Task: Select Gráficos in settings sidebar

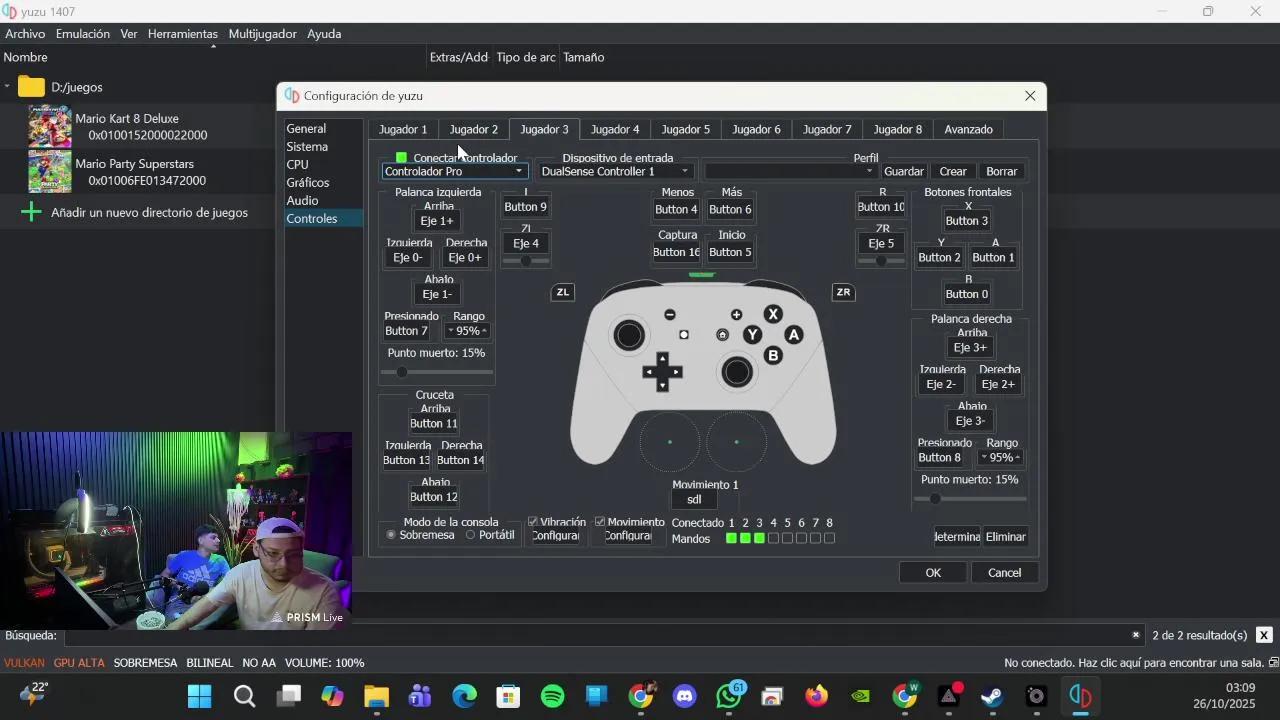Action: pos(308,183)
